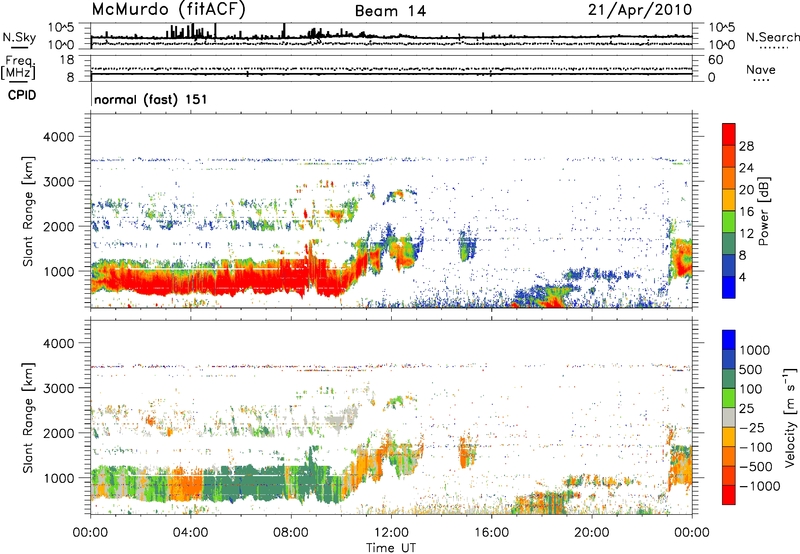Click the "20:00" time tick label
The height and width of the screenshot is (554, 800).
(x=591, y=533)
